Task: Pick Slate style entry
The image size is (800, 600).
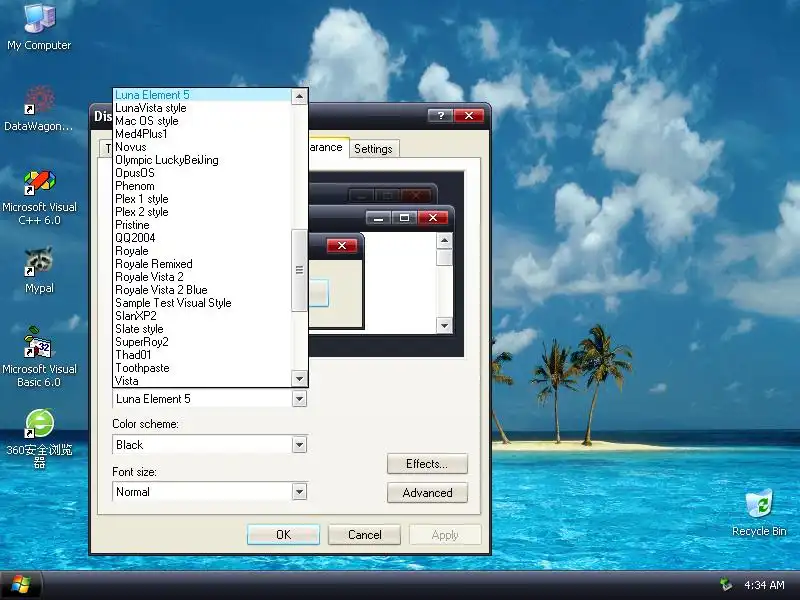Action: click(x=202, y=329)
